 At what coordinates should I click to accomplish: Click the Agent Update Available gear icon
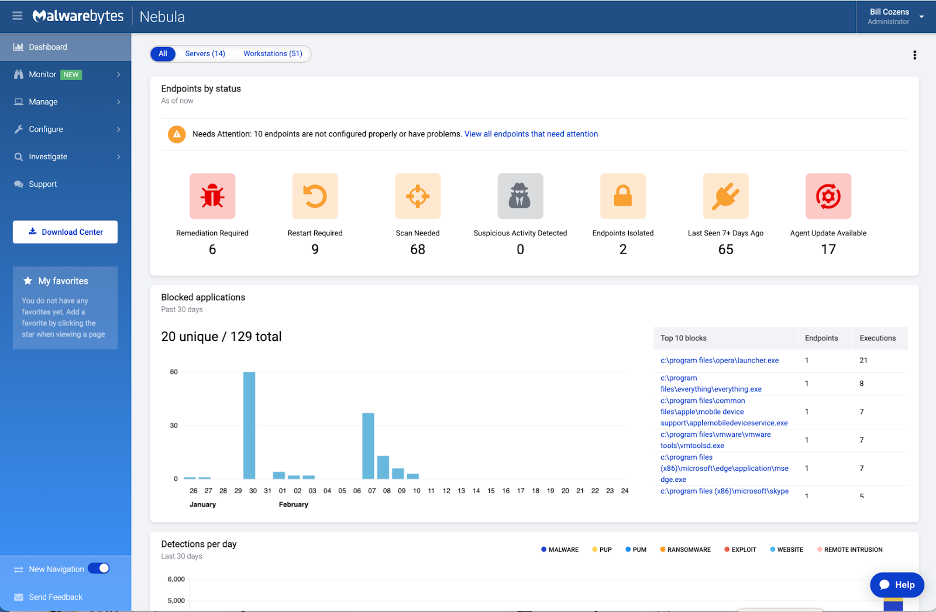pyautogui.click(x=829, y=196)
